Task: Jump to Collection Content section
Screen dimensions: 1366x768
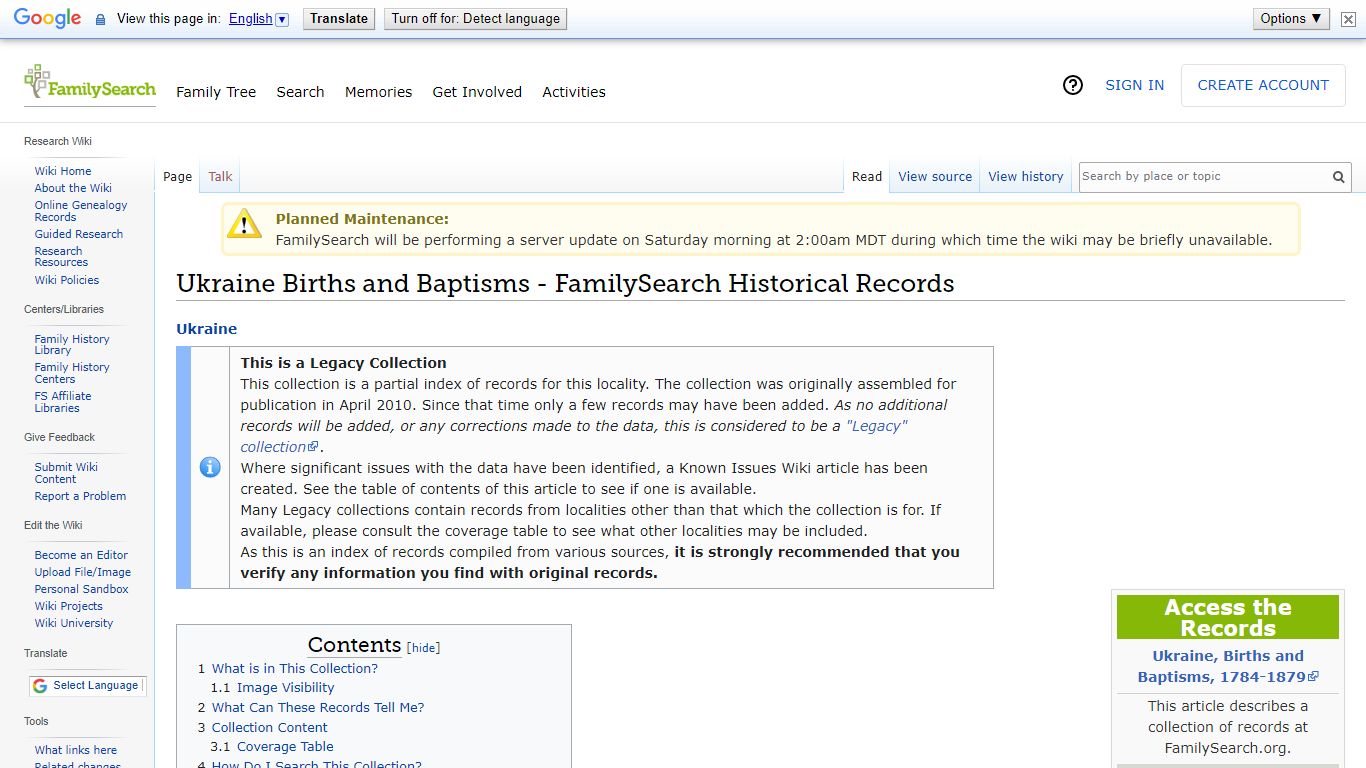Action: tap(270, 728)
